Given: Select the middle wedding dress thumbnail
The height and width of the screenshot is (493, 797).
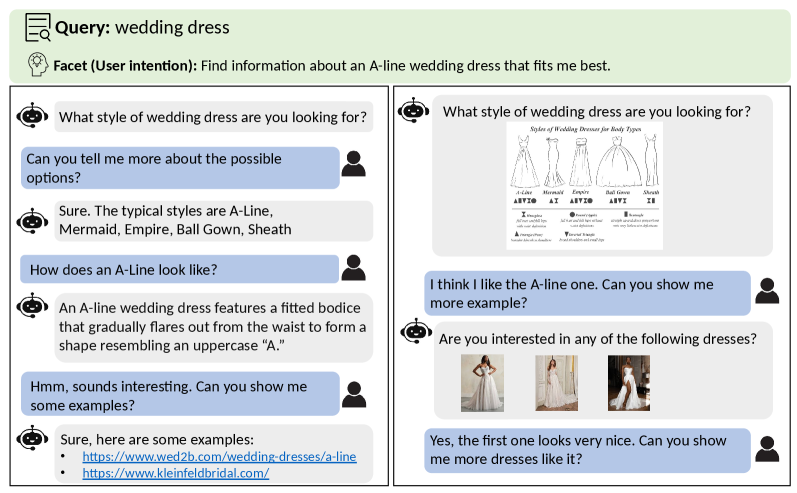Looking at the screenshot, I should [x=556, y=383].
